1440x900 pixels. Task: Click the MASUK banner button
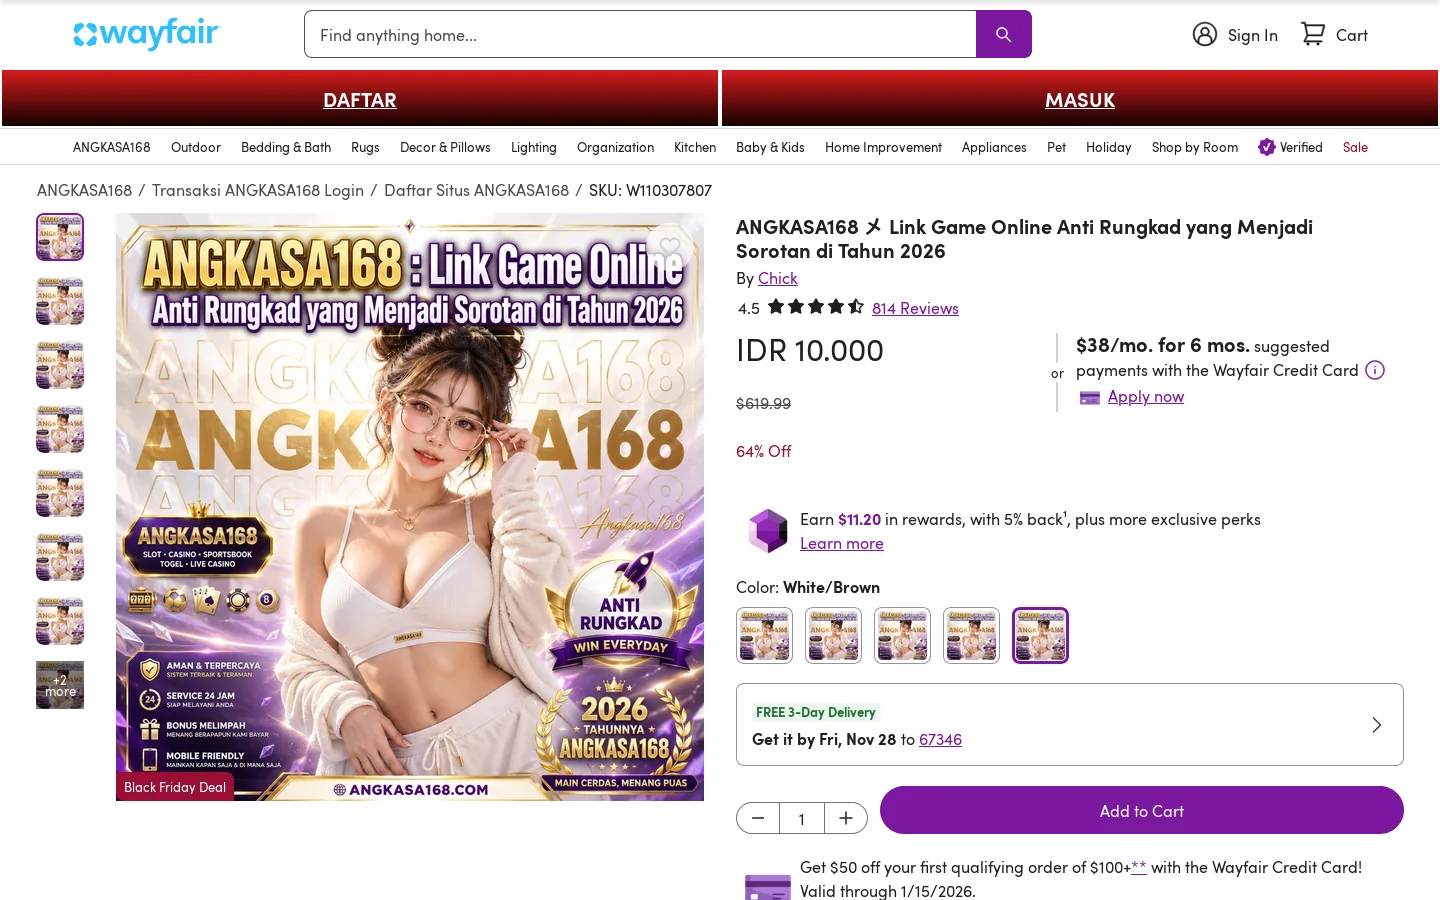pos(1080,99)
